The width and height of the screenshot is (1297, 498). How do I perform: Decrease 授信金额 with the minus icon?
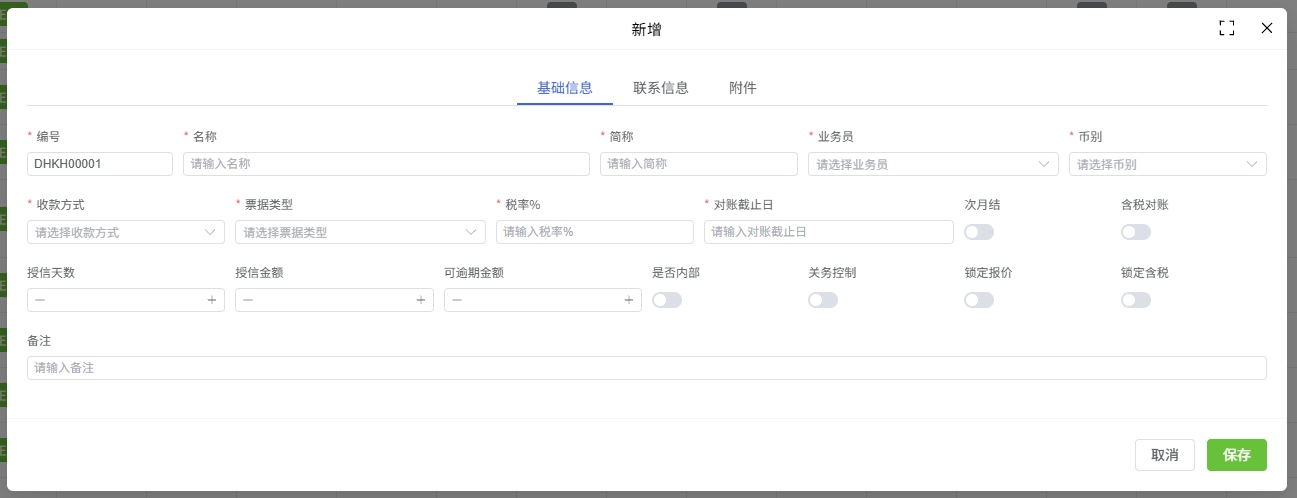click(x=248, y=300)
